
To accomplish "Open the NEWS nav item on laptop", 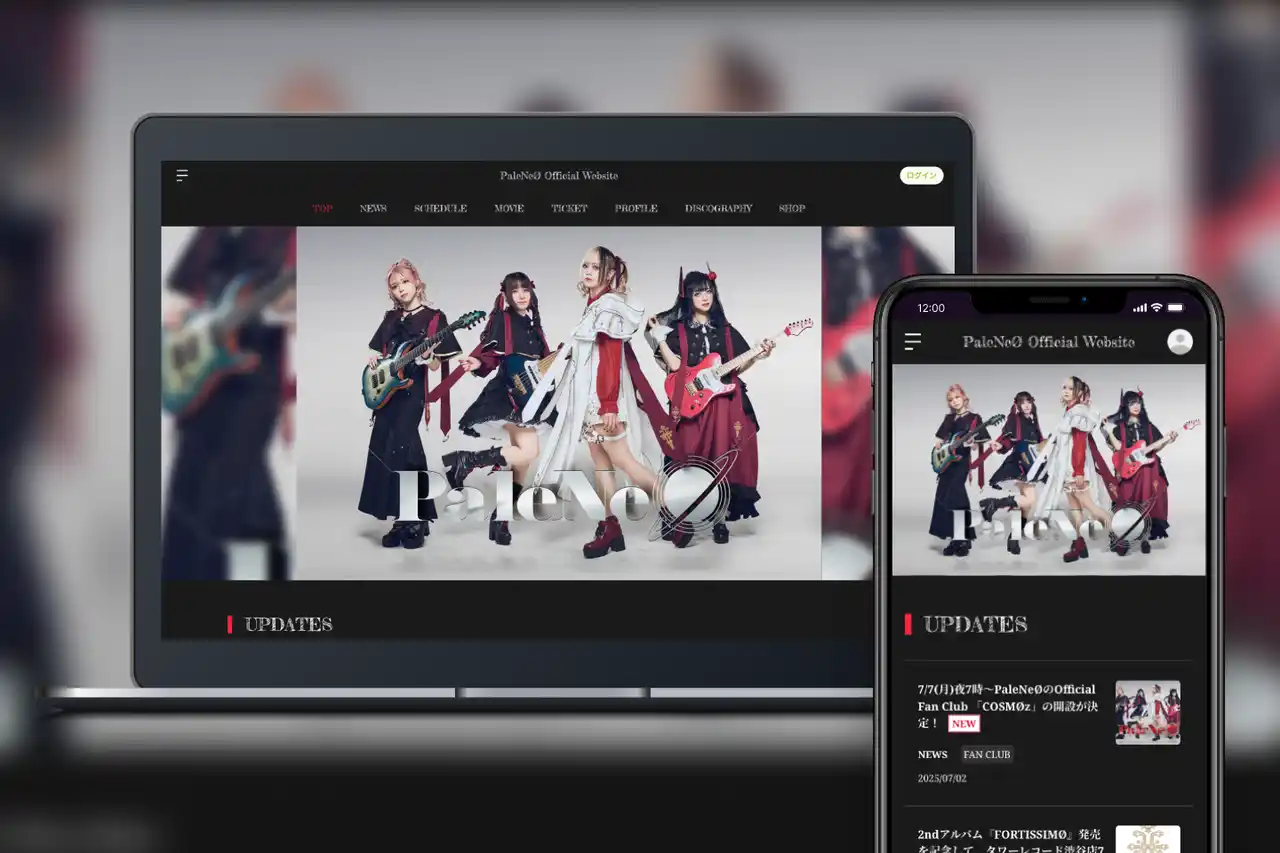I will pos(373,208).
